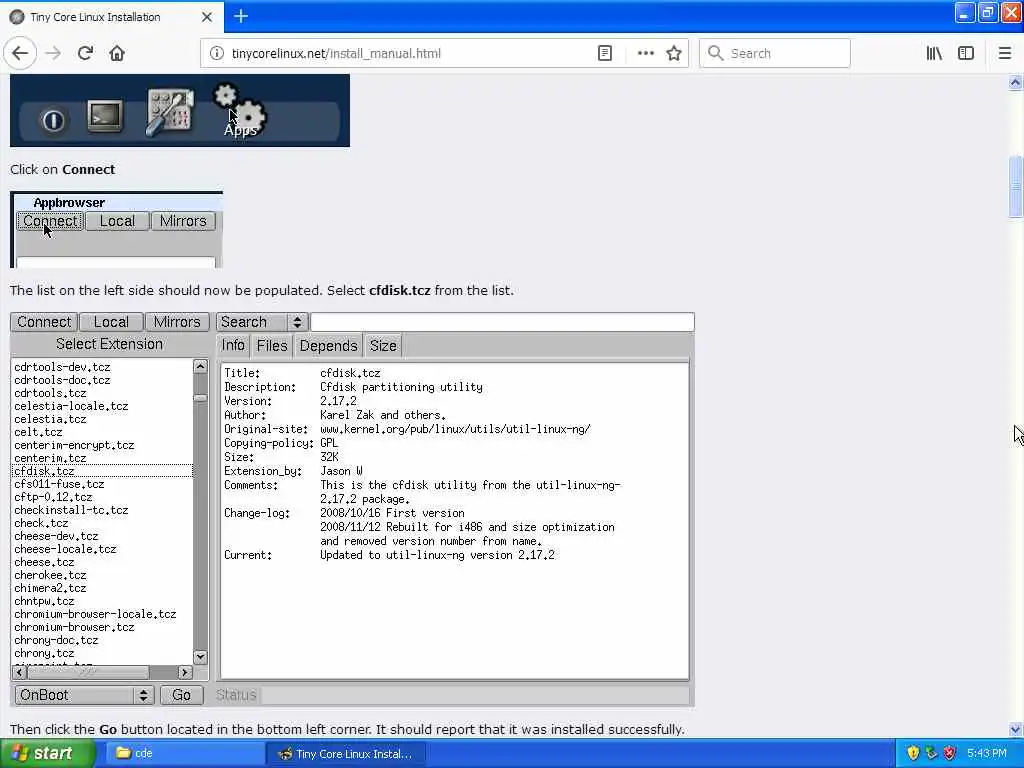
Task: Click the control panel tools icon in dock image
Action: click(169, 112)
